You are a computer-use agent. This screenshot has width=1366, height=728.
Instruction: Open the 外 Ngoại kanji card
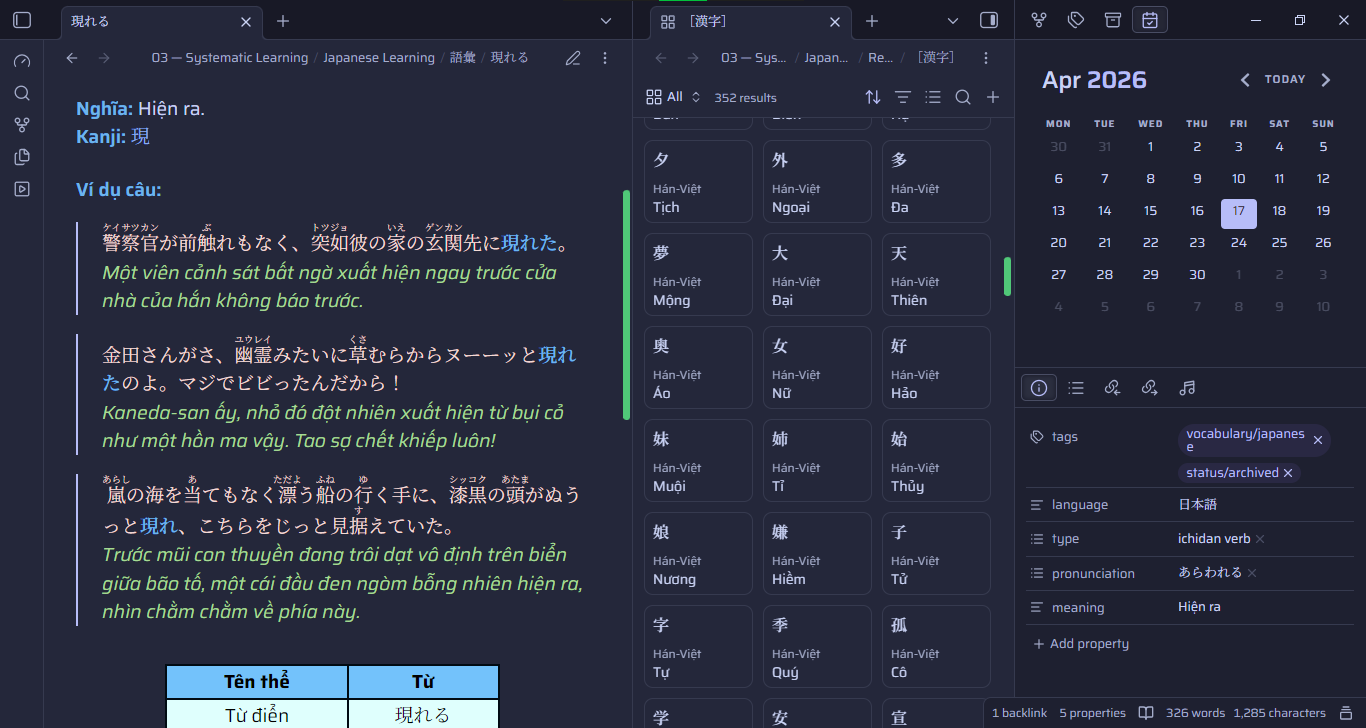click(x=817, y=182)
